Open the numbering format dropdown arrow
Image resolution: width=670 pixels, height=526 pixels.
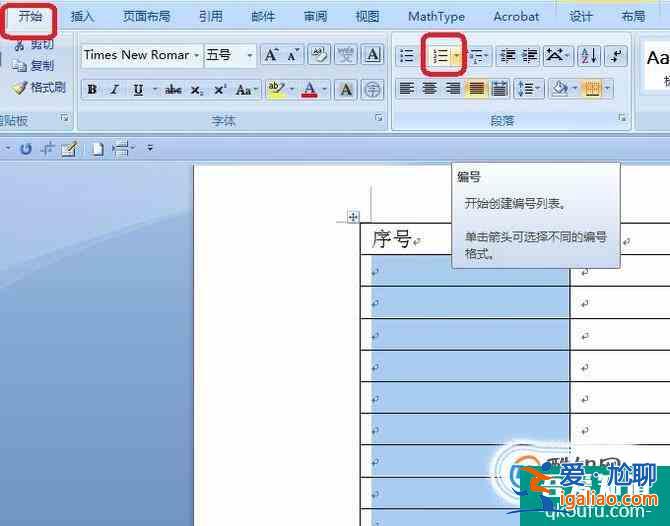(x=456, y=56)
